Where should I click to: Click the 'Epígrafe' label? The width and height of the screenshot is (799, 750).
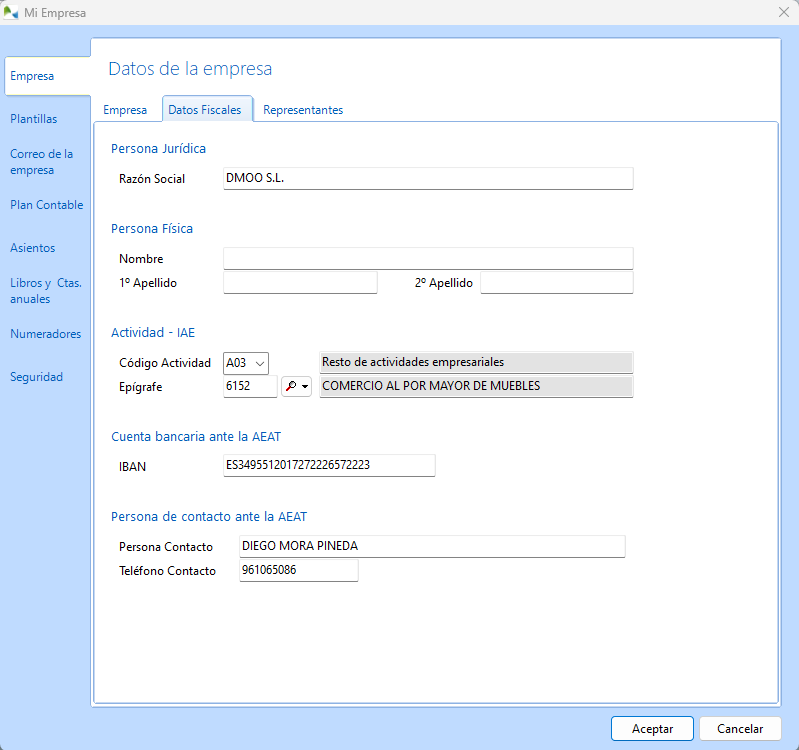click(x=141, y=387)
